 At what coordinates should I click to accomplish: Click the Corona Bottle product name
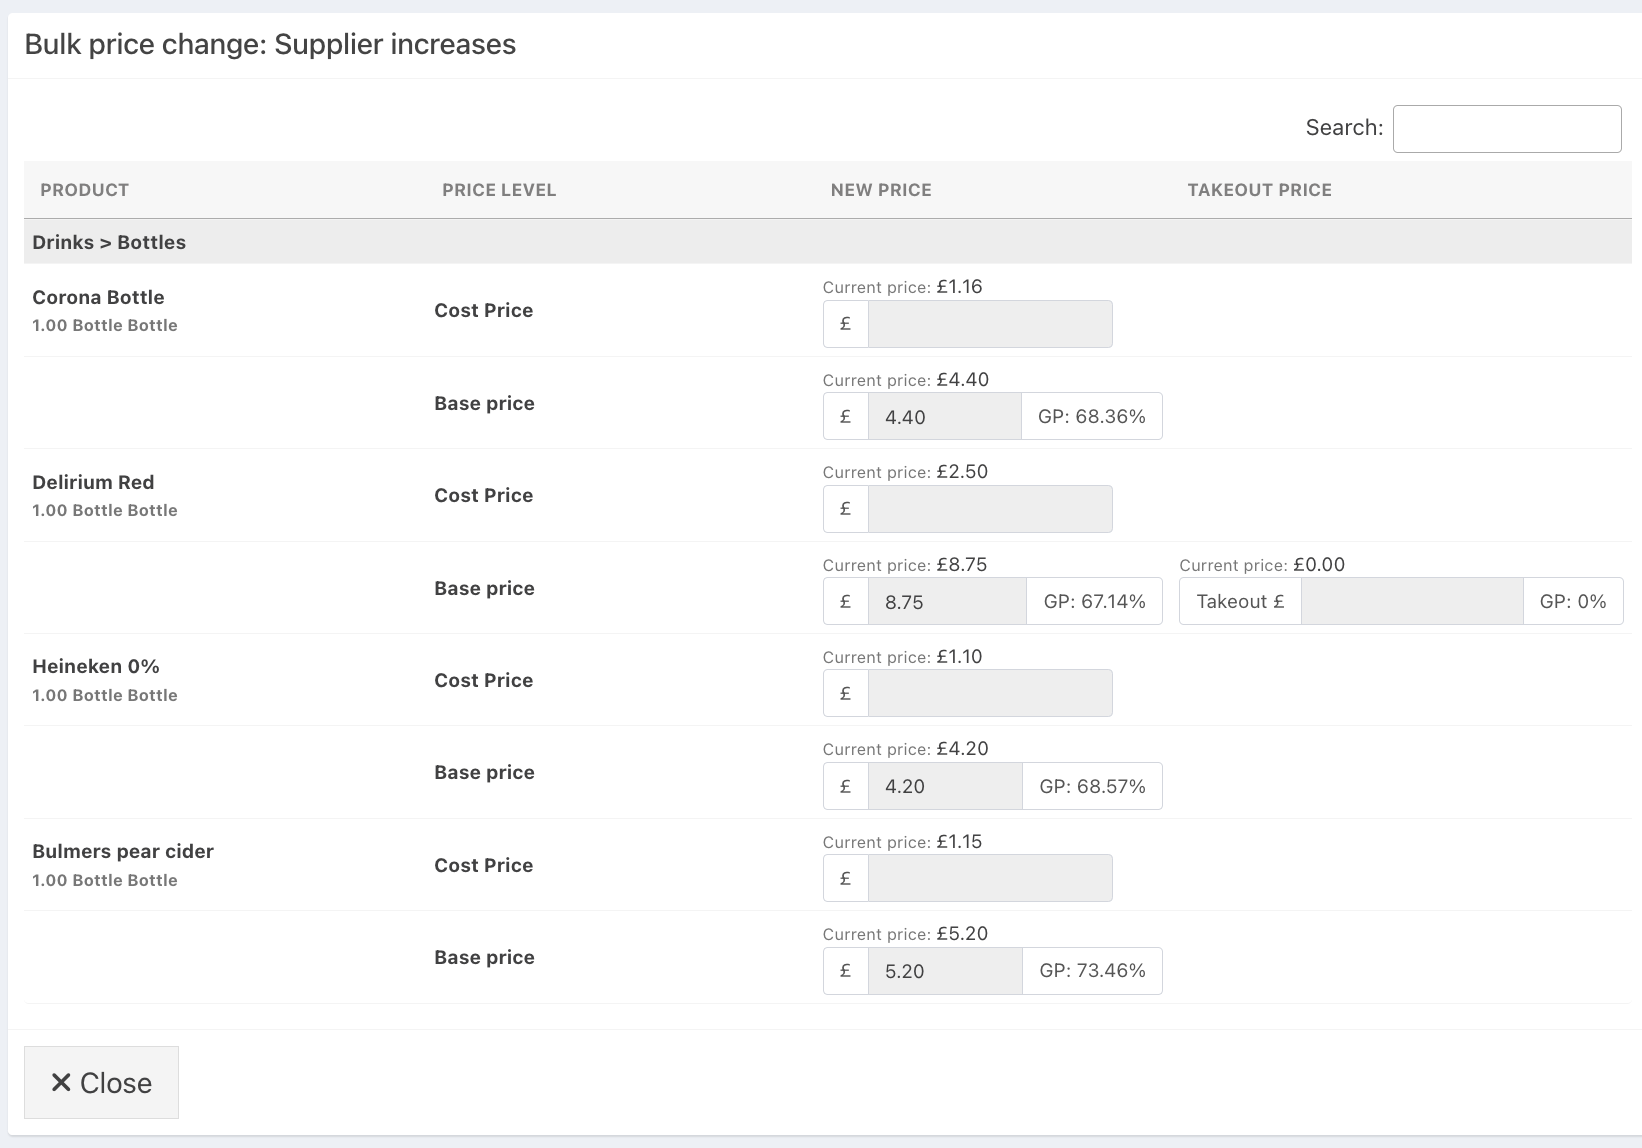[x=98, y=297]
